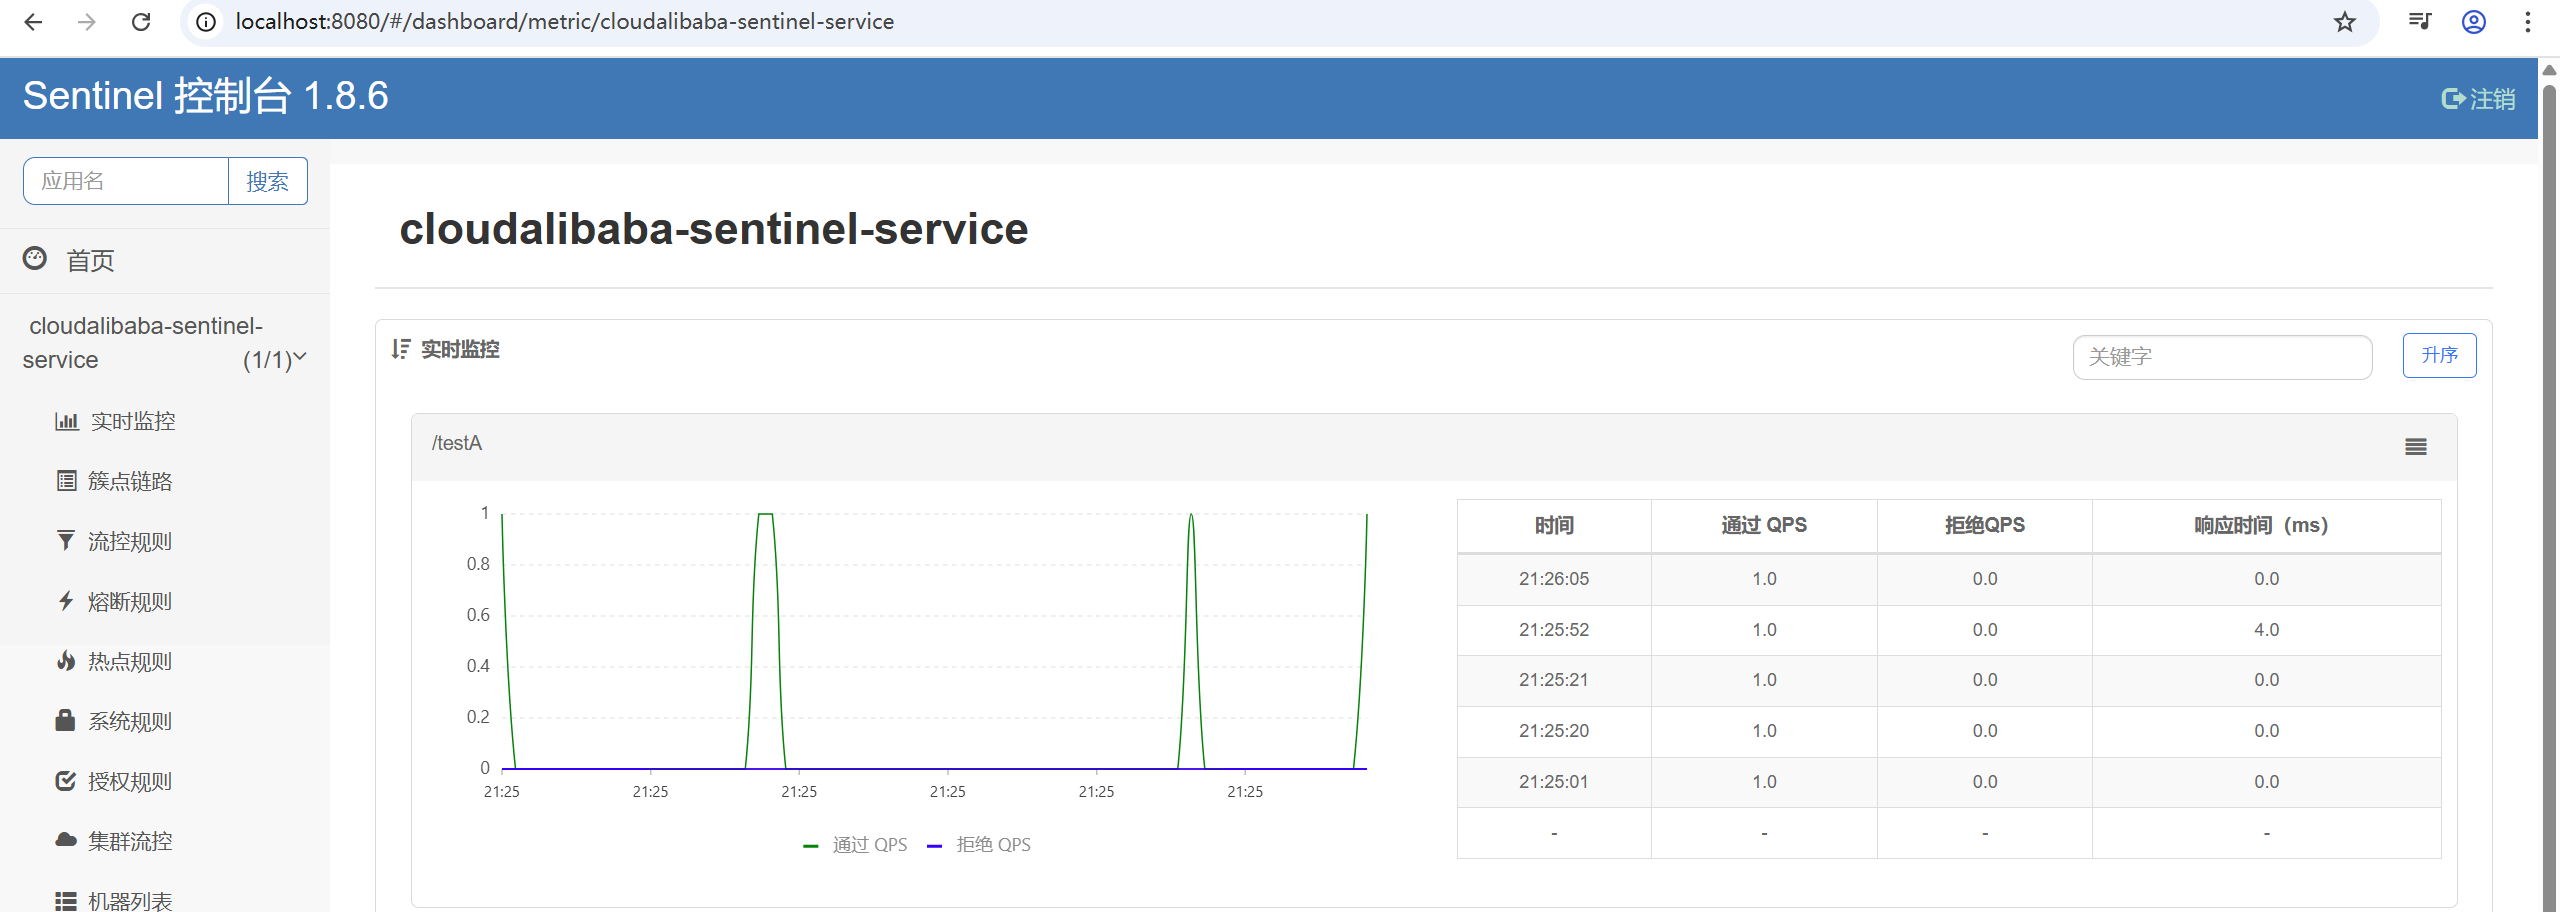Click the 注销 logout link
This screenshot has width=2560, height=912.
2493,99
